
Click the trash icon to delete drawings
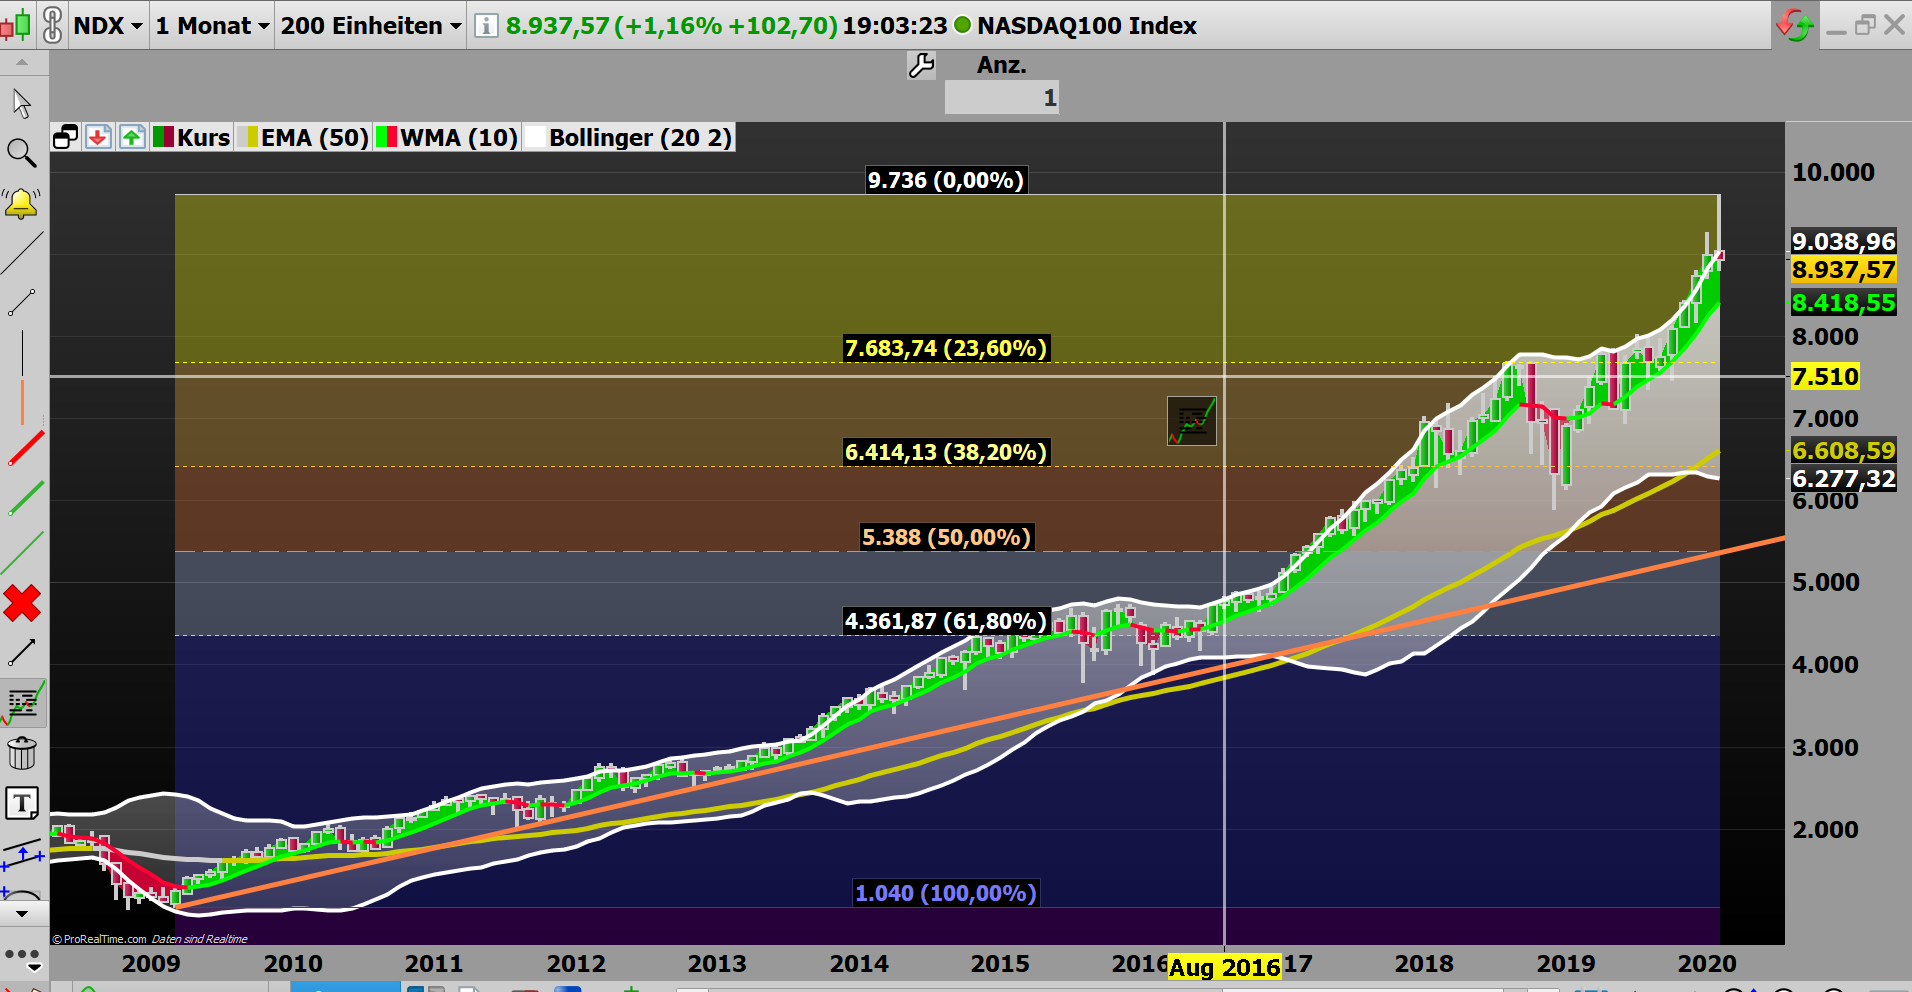22,754
